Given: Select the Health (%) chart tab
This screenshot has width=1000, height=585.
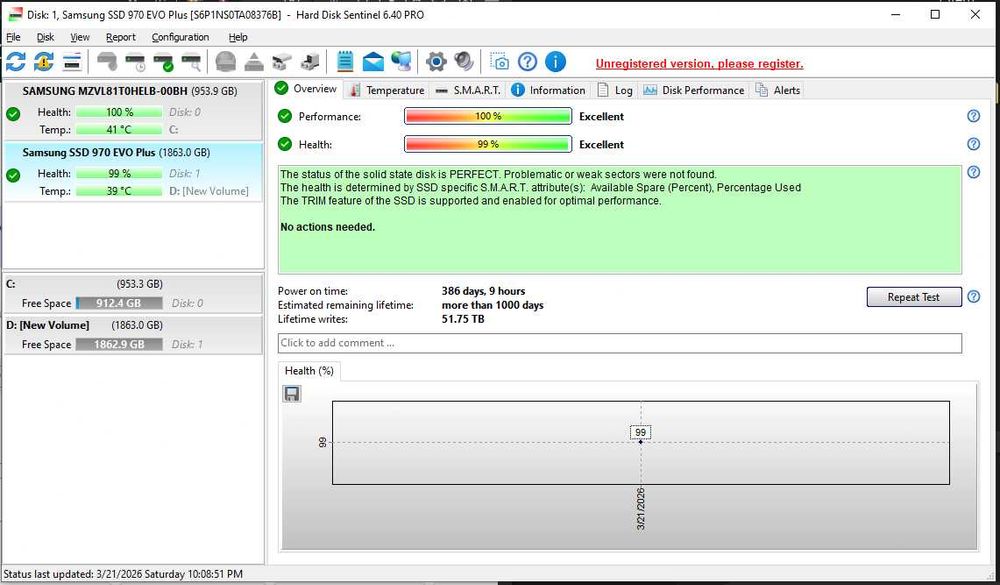Looking at the screenshot, I should click(x=309, y=371).
